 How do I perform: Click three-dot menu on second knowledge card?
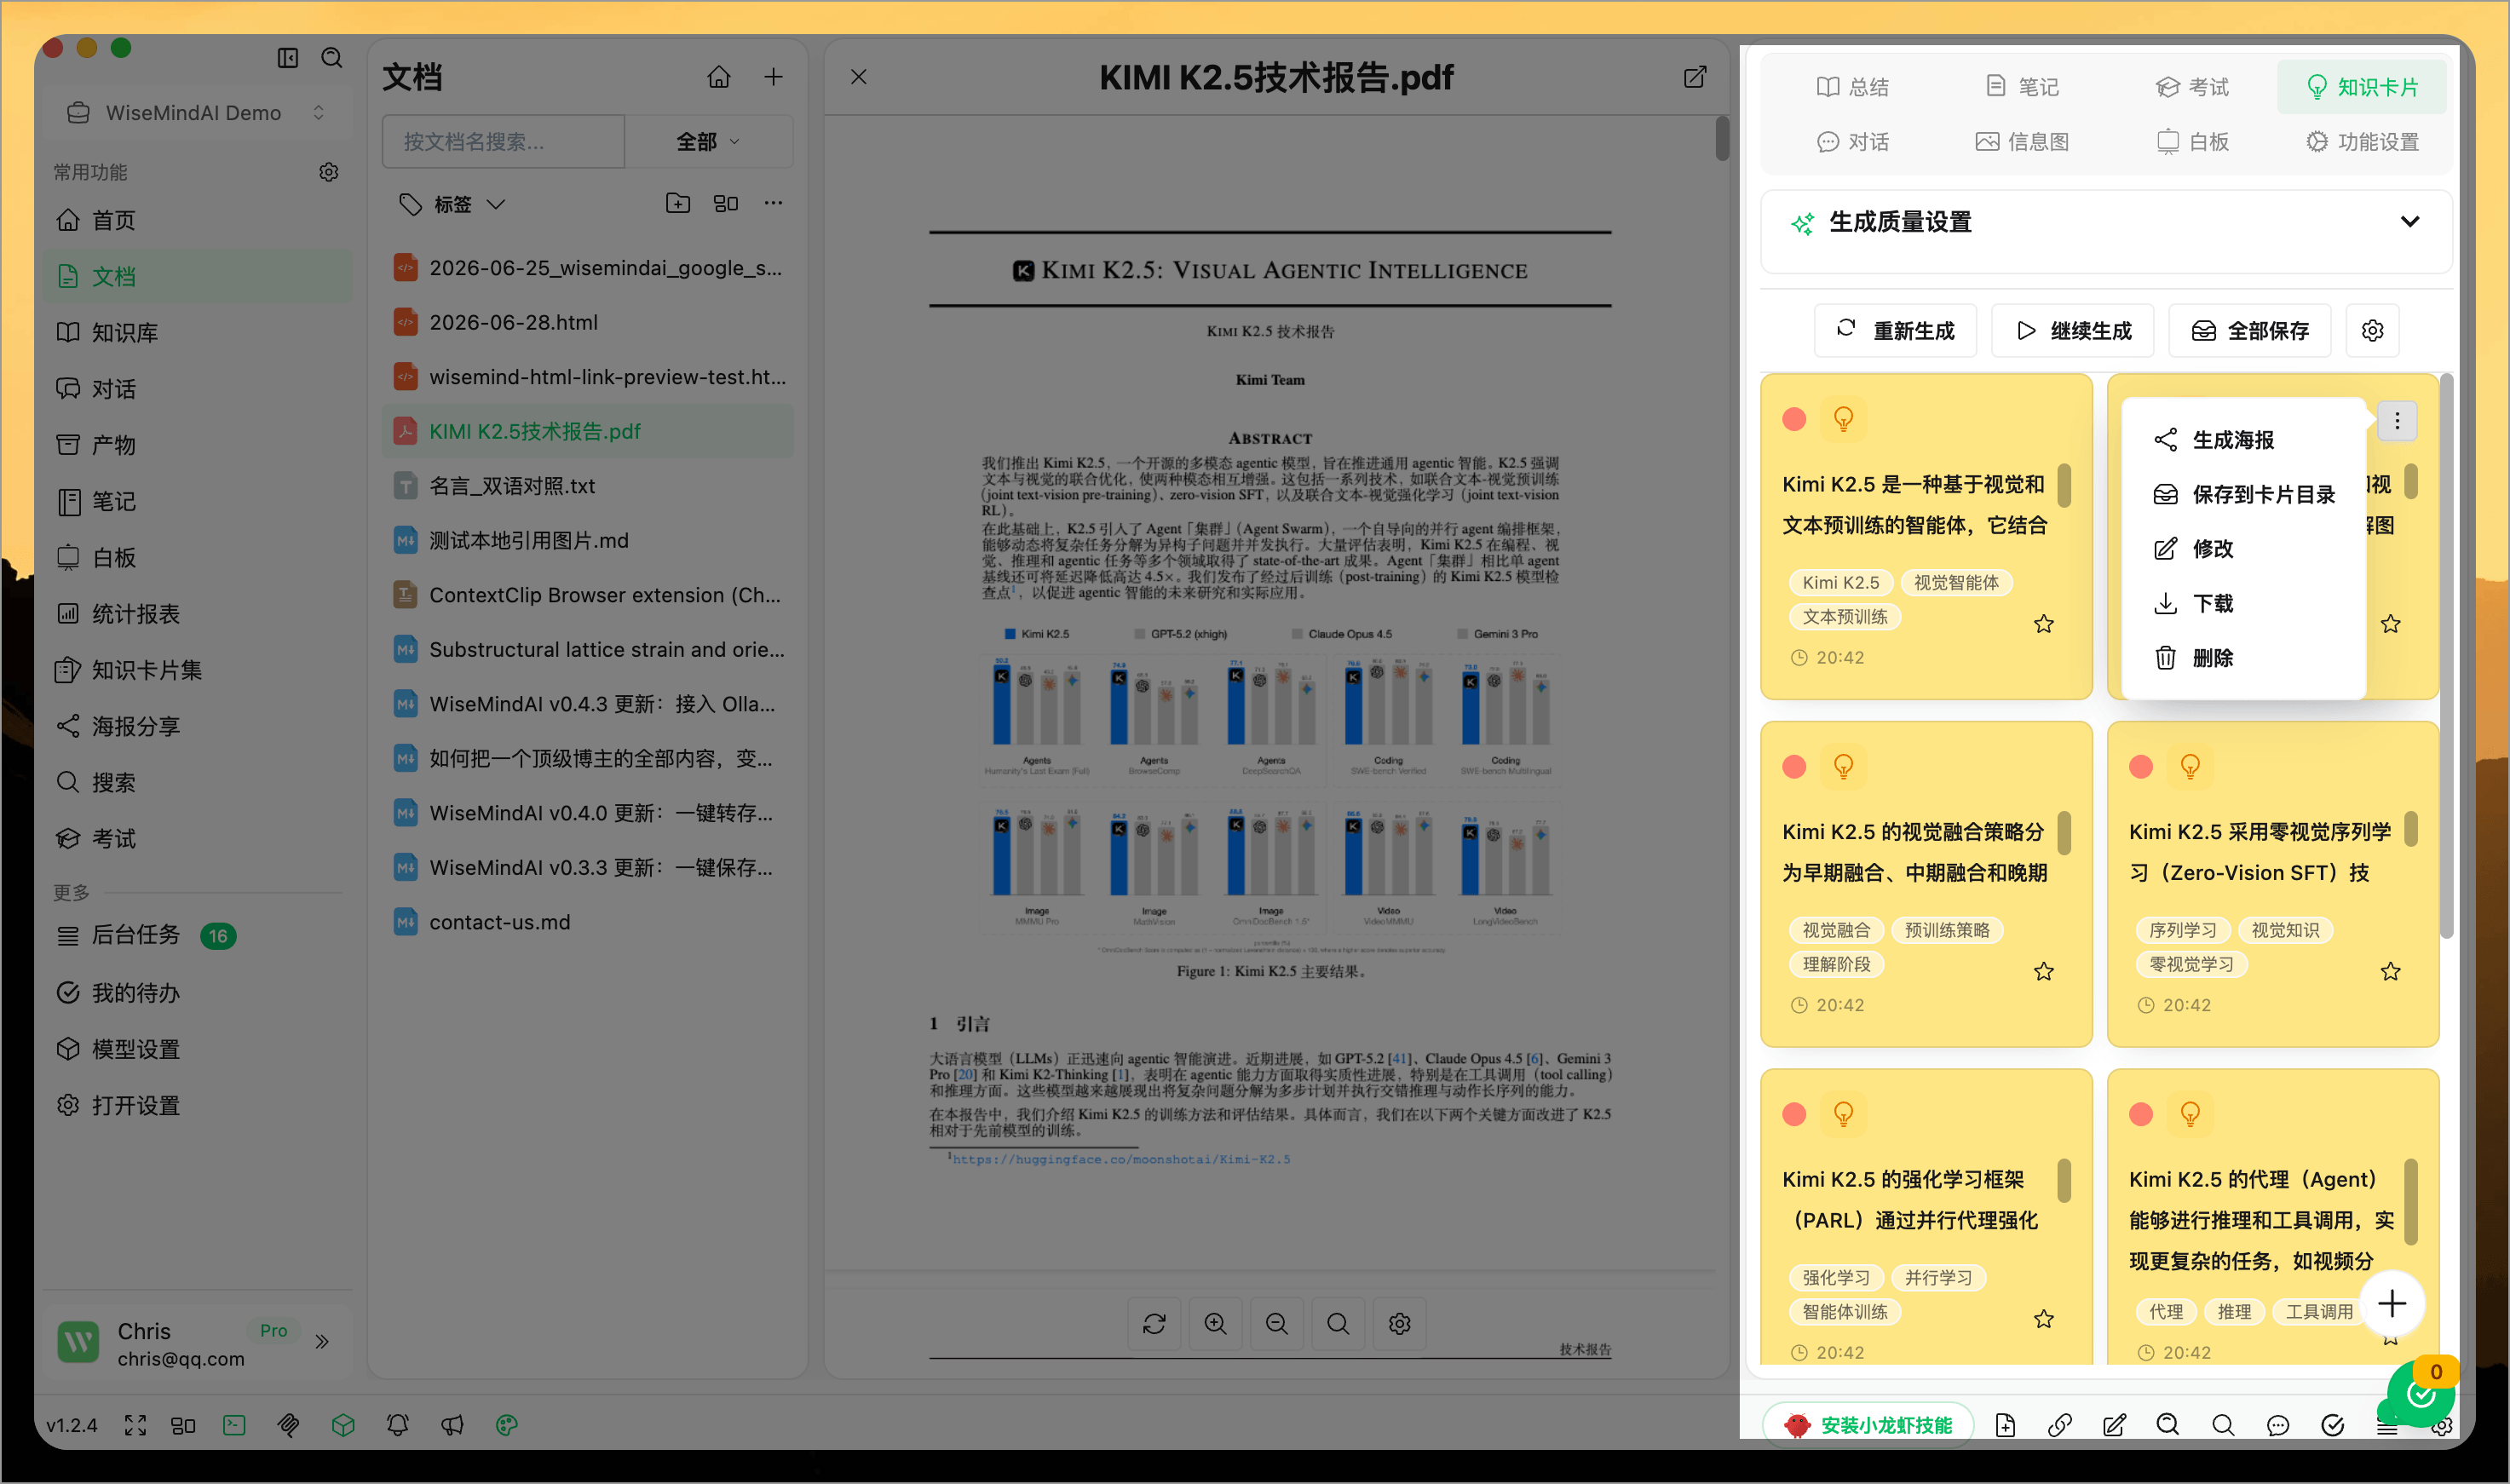(x=2397, y=421)
